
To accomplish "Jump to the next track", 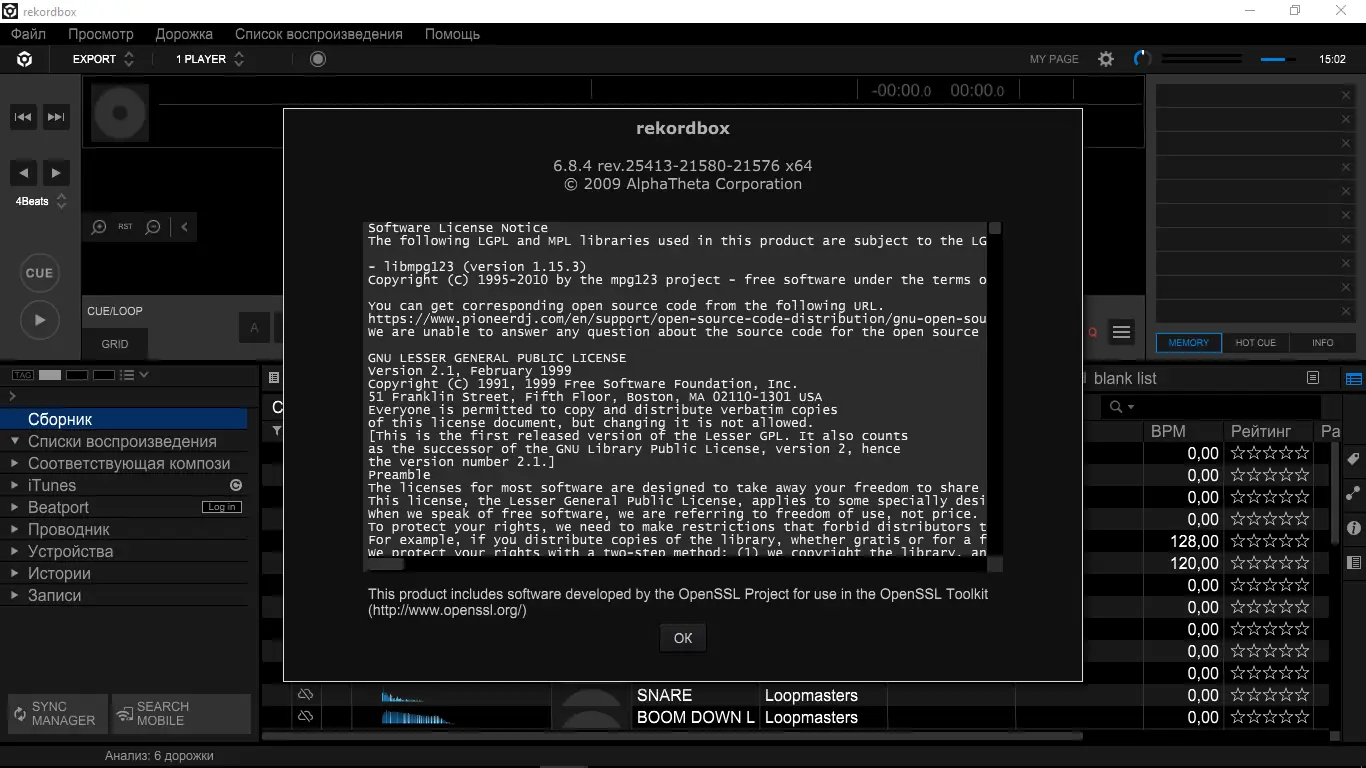I will [56, 117].
